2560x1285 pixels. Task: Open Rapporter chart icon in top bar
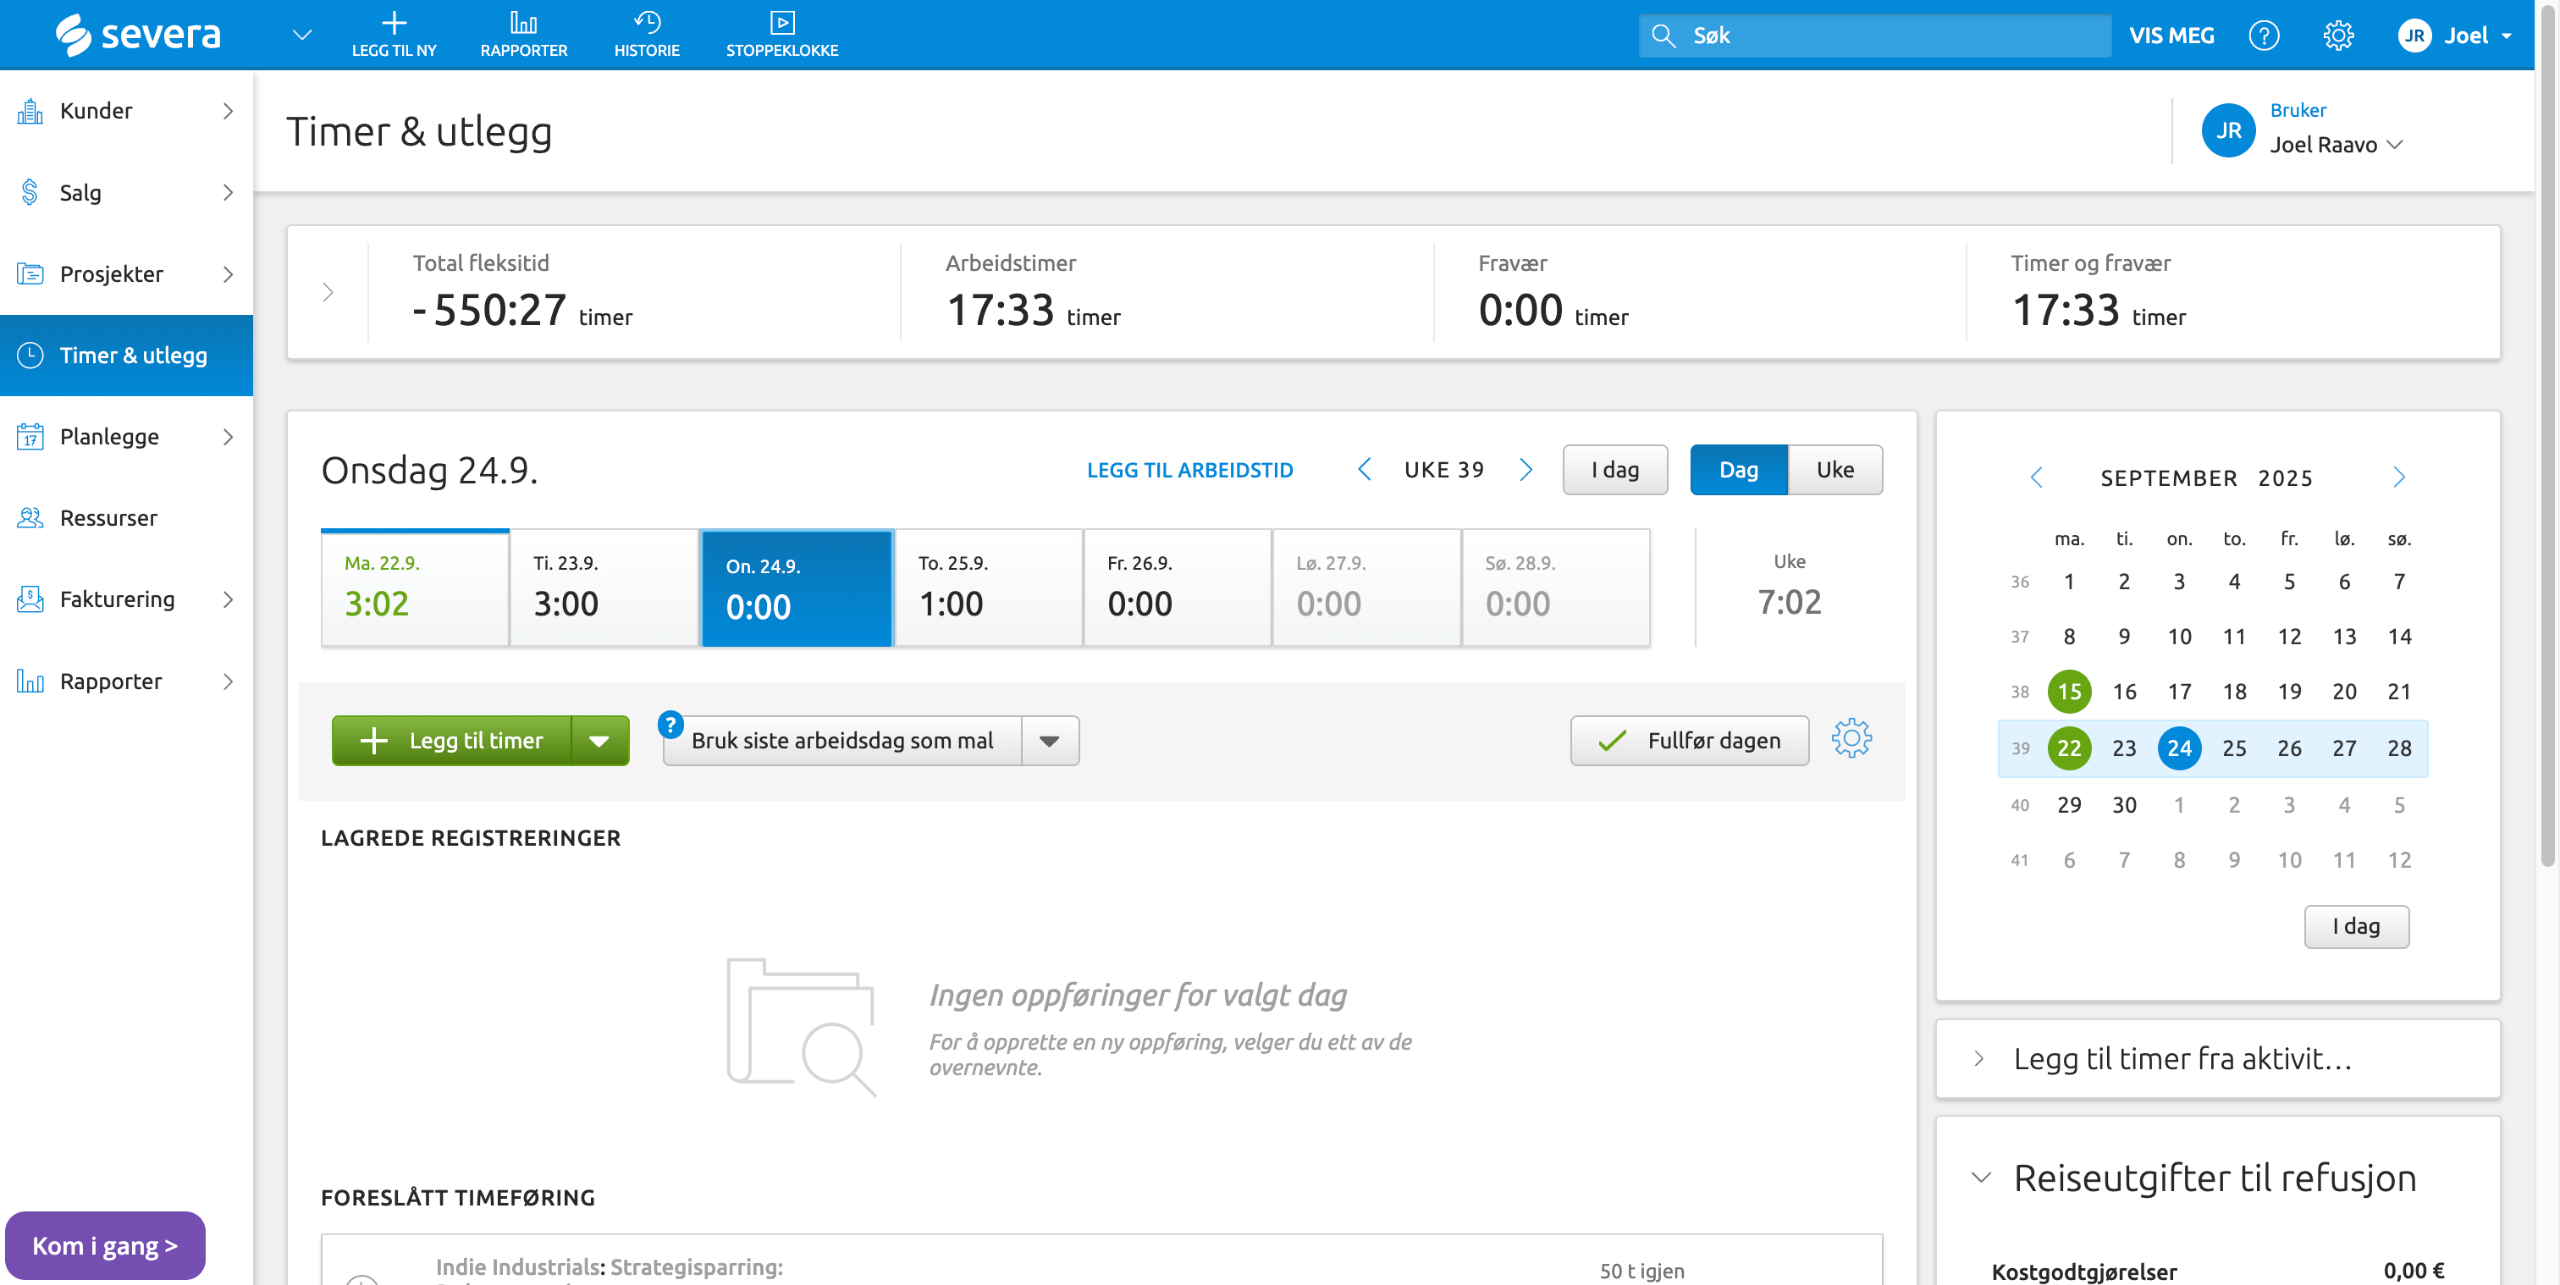pyautogui.click(x=523, y=23)
